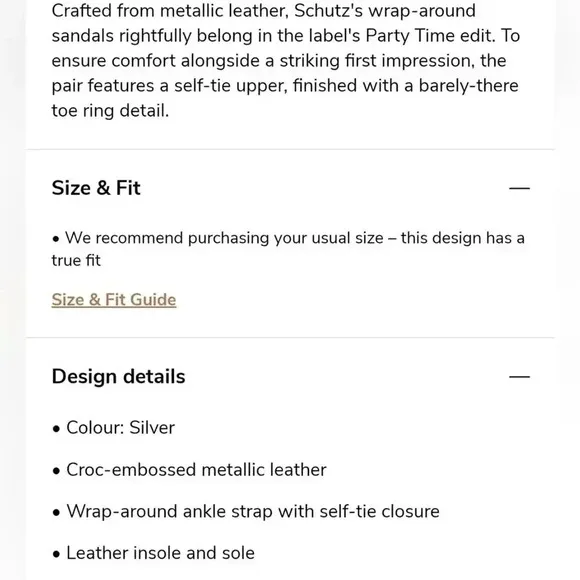Click 'Crafted from metallic leather' opening text

click(x=170, y=11)
